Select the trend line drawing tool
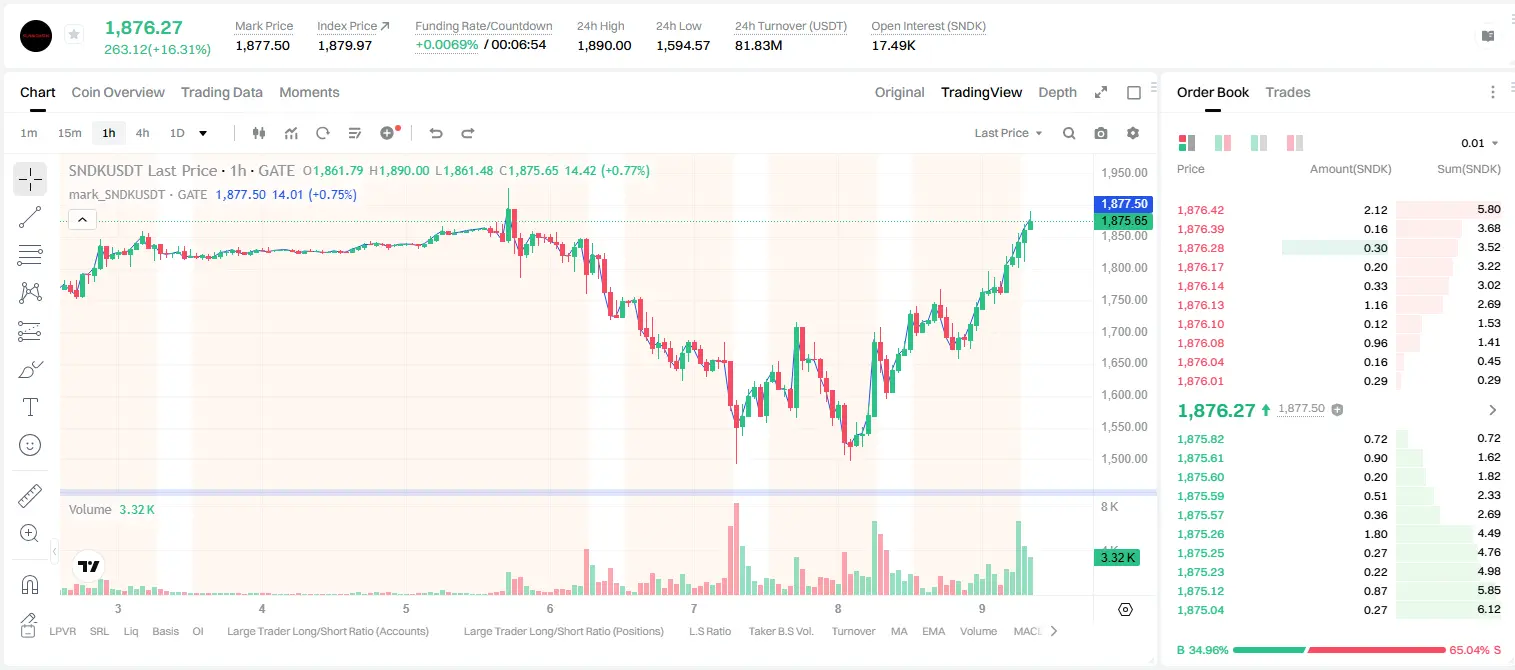Image resolution: width=1515 pixels, height=670 pixels. [30, 217]
